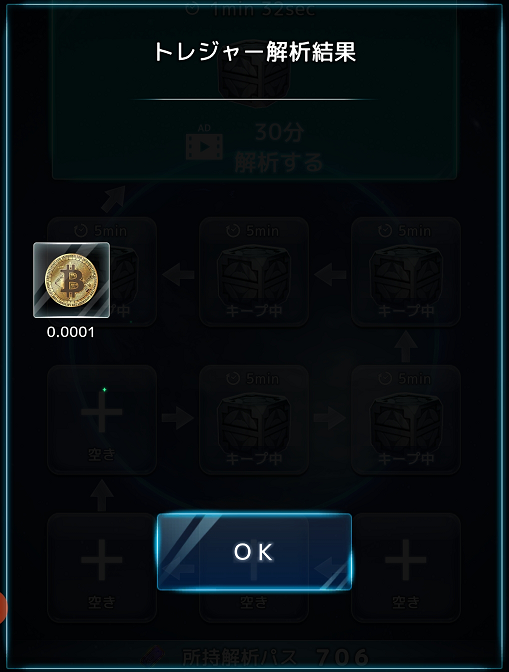Click the orange circle at the left edge
The image size is (509, 672).
[x=3, y=607]
